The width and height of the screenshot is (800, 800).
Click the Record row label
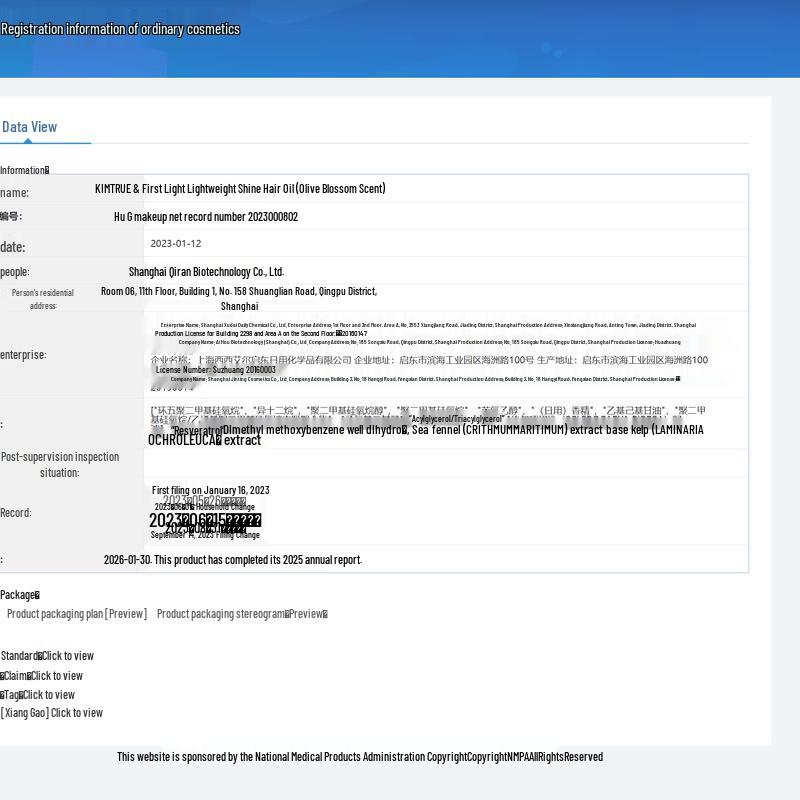pyautogui.click(x=16, y=513)
